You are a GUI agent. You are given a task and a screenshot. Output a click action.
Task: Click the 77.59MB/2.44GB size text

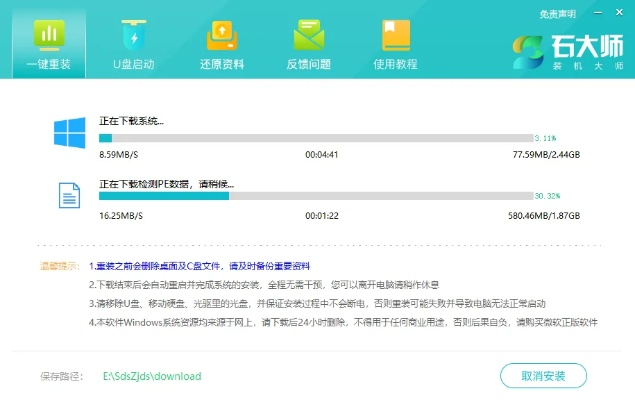click(x=546, y=155)
